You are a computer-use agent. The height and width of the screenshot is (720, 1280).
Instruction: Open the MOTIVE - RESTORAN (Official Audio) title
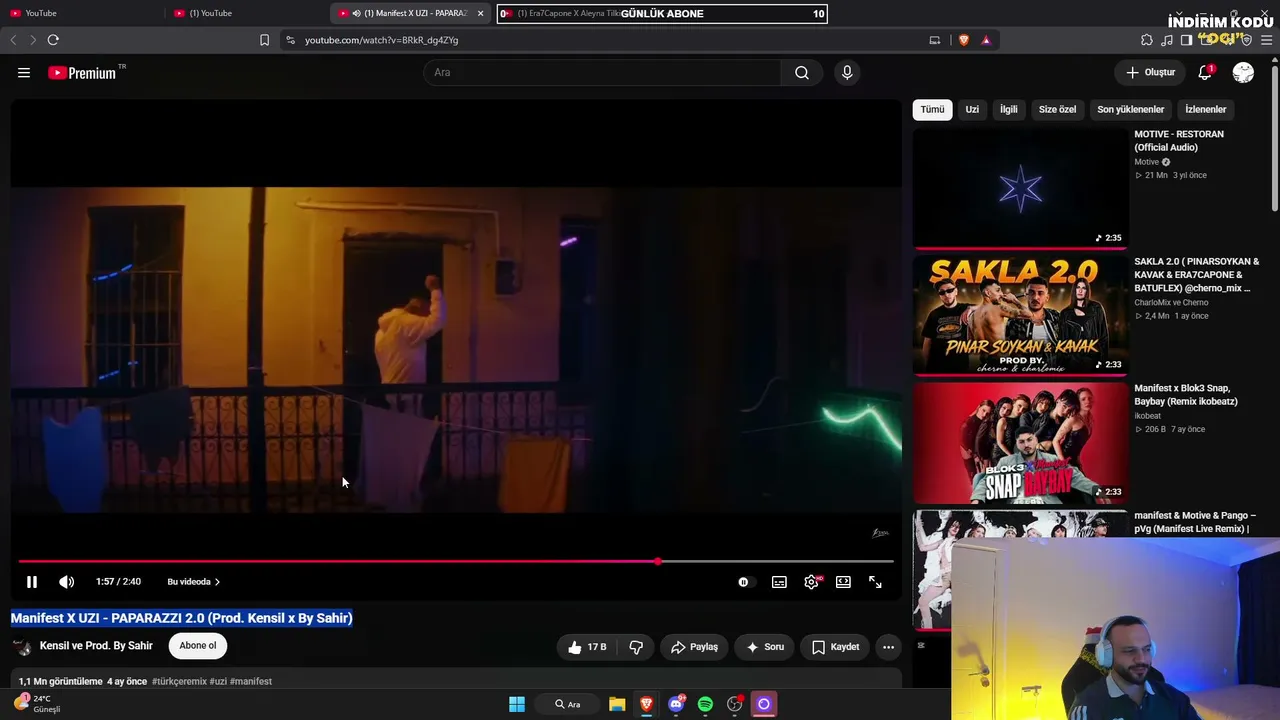pos(1179,141)
